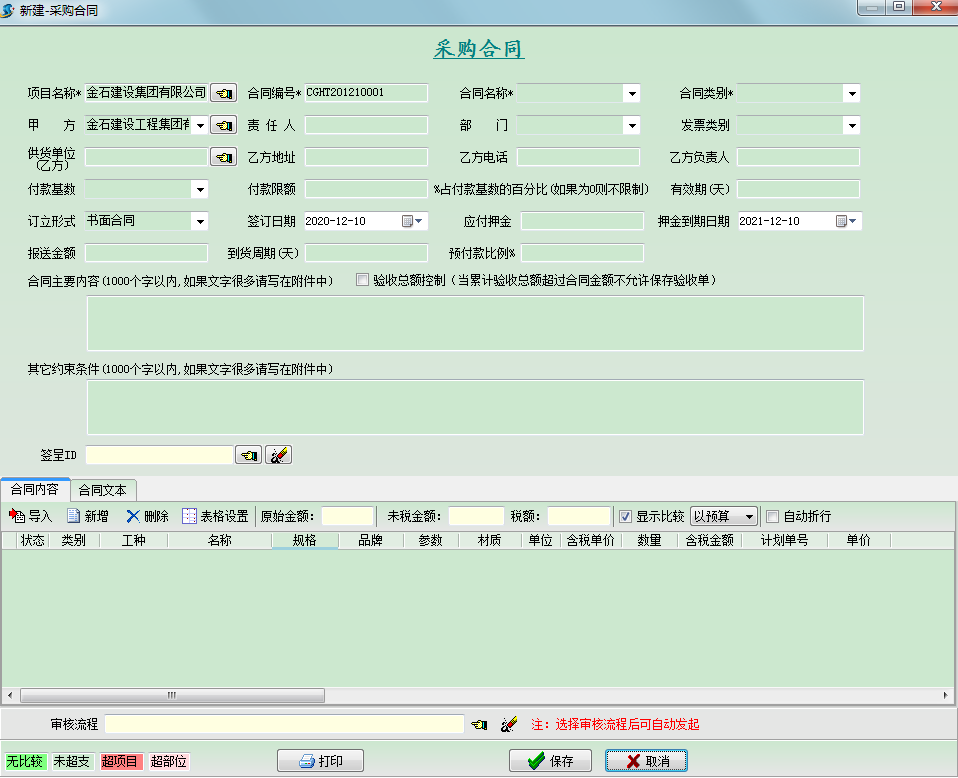
Task: Open the project name lookup selector
Action: point(224,92)
